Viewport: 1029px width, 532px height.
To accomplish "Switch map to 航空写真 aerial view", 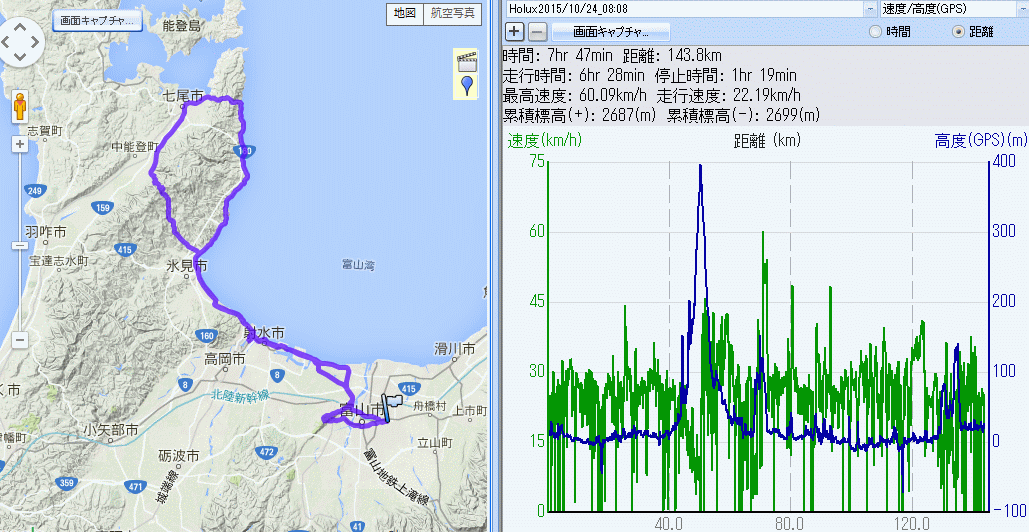I will pyautogui.click(x=453, y=13).
